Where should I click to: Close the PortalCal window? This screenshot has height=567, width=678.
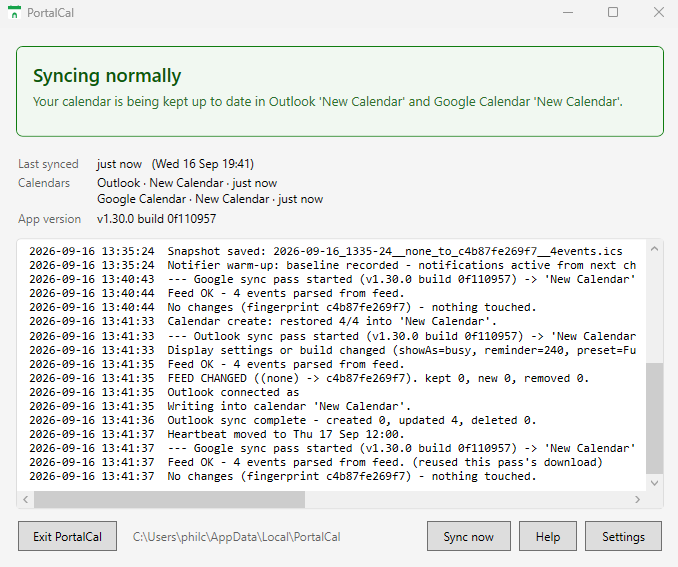(659, 13)
